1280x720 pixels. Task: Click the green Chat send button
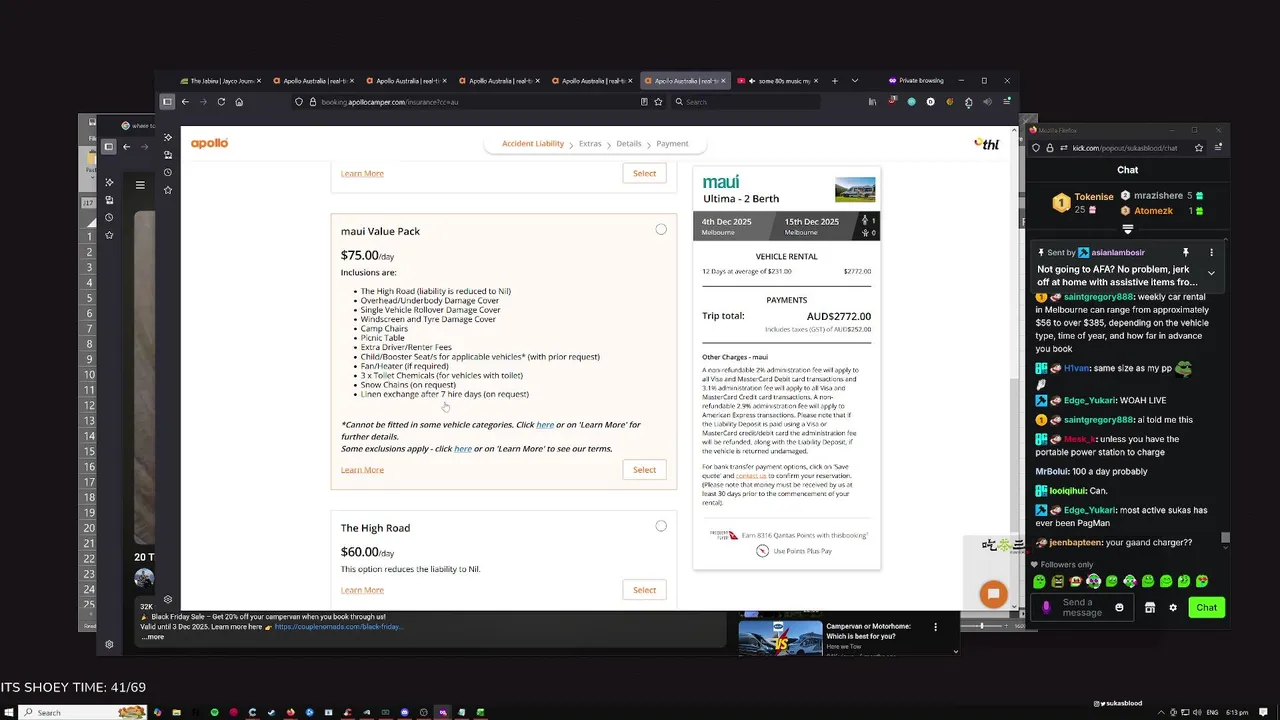pos(1207,607)
